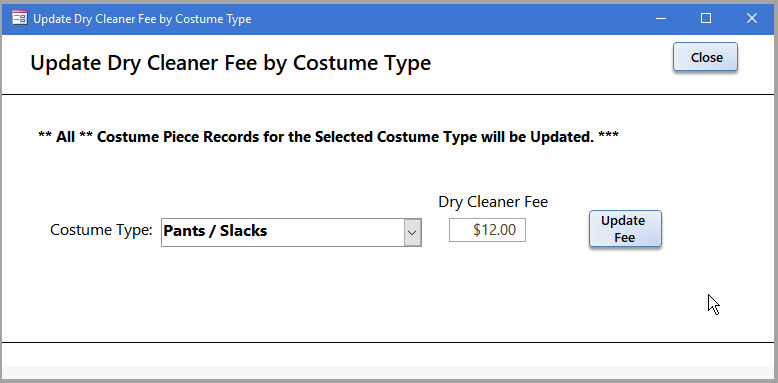
Task: Click the Update Fee button
Action: 625,229
